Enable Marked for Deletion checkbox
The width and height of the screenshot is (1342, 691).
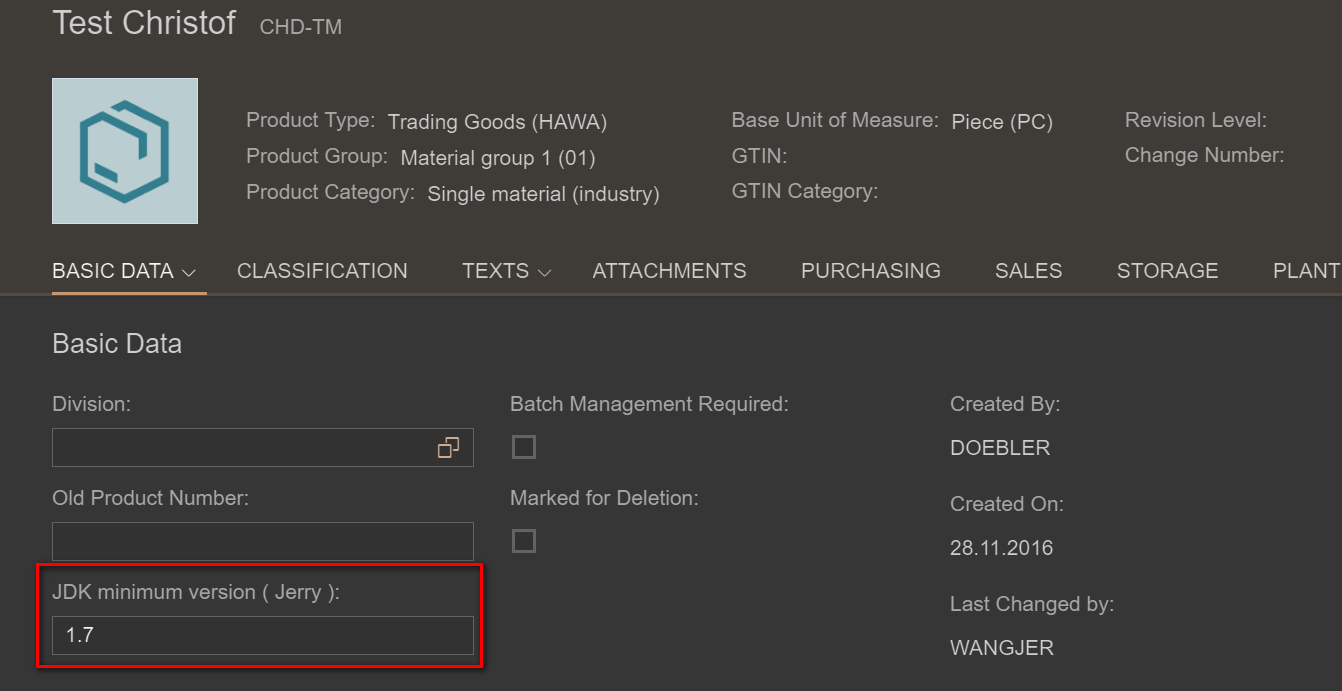(x=524, y=541)
